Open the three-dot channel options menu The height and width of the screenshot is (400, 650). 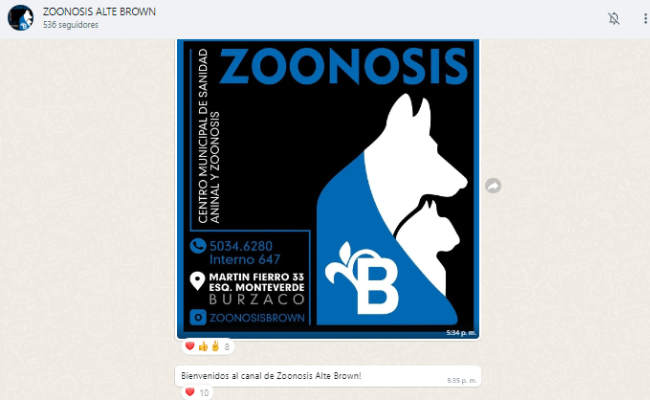[645, 19]
